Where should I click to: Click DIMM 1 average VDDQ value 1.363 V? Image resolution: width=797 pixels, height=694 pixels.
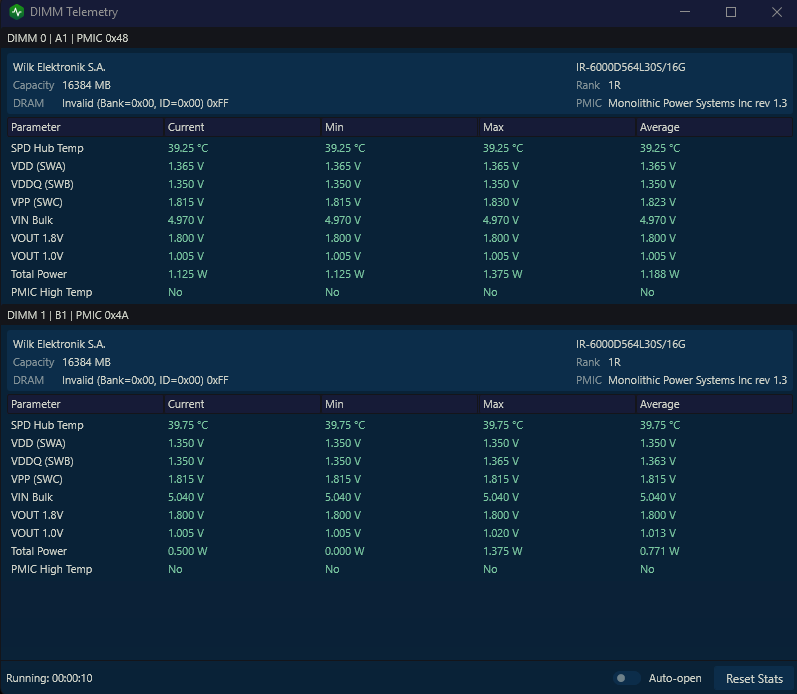pos(658,461)
